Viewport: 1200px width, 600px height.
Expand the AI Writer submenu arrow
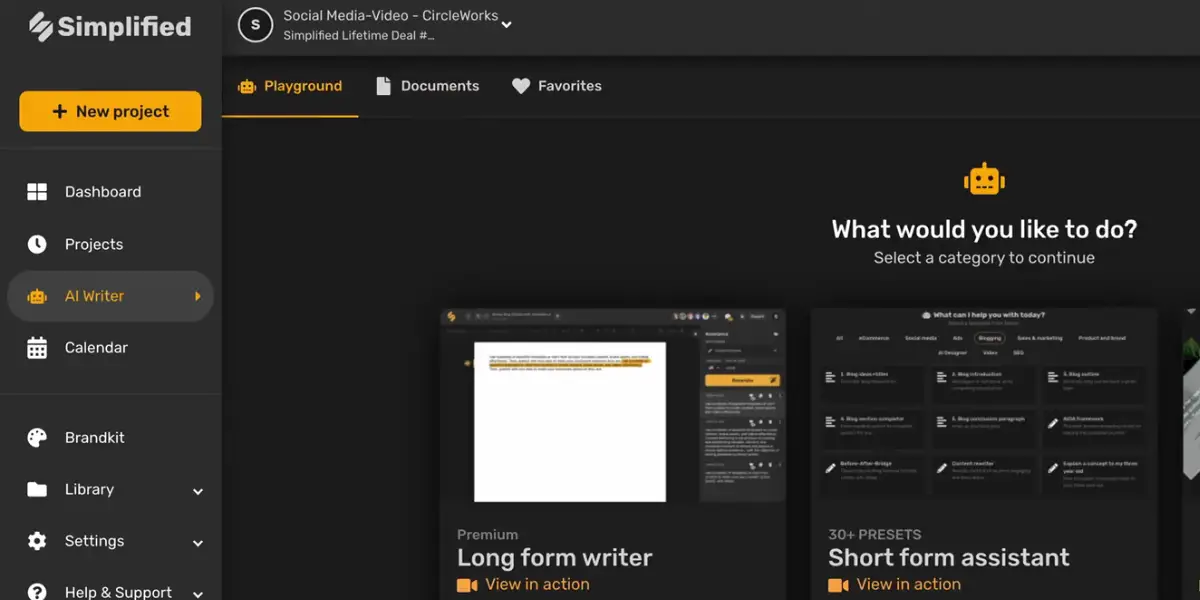[x=198, y=296]
